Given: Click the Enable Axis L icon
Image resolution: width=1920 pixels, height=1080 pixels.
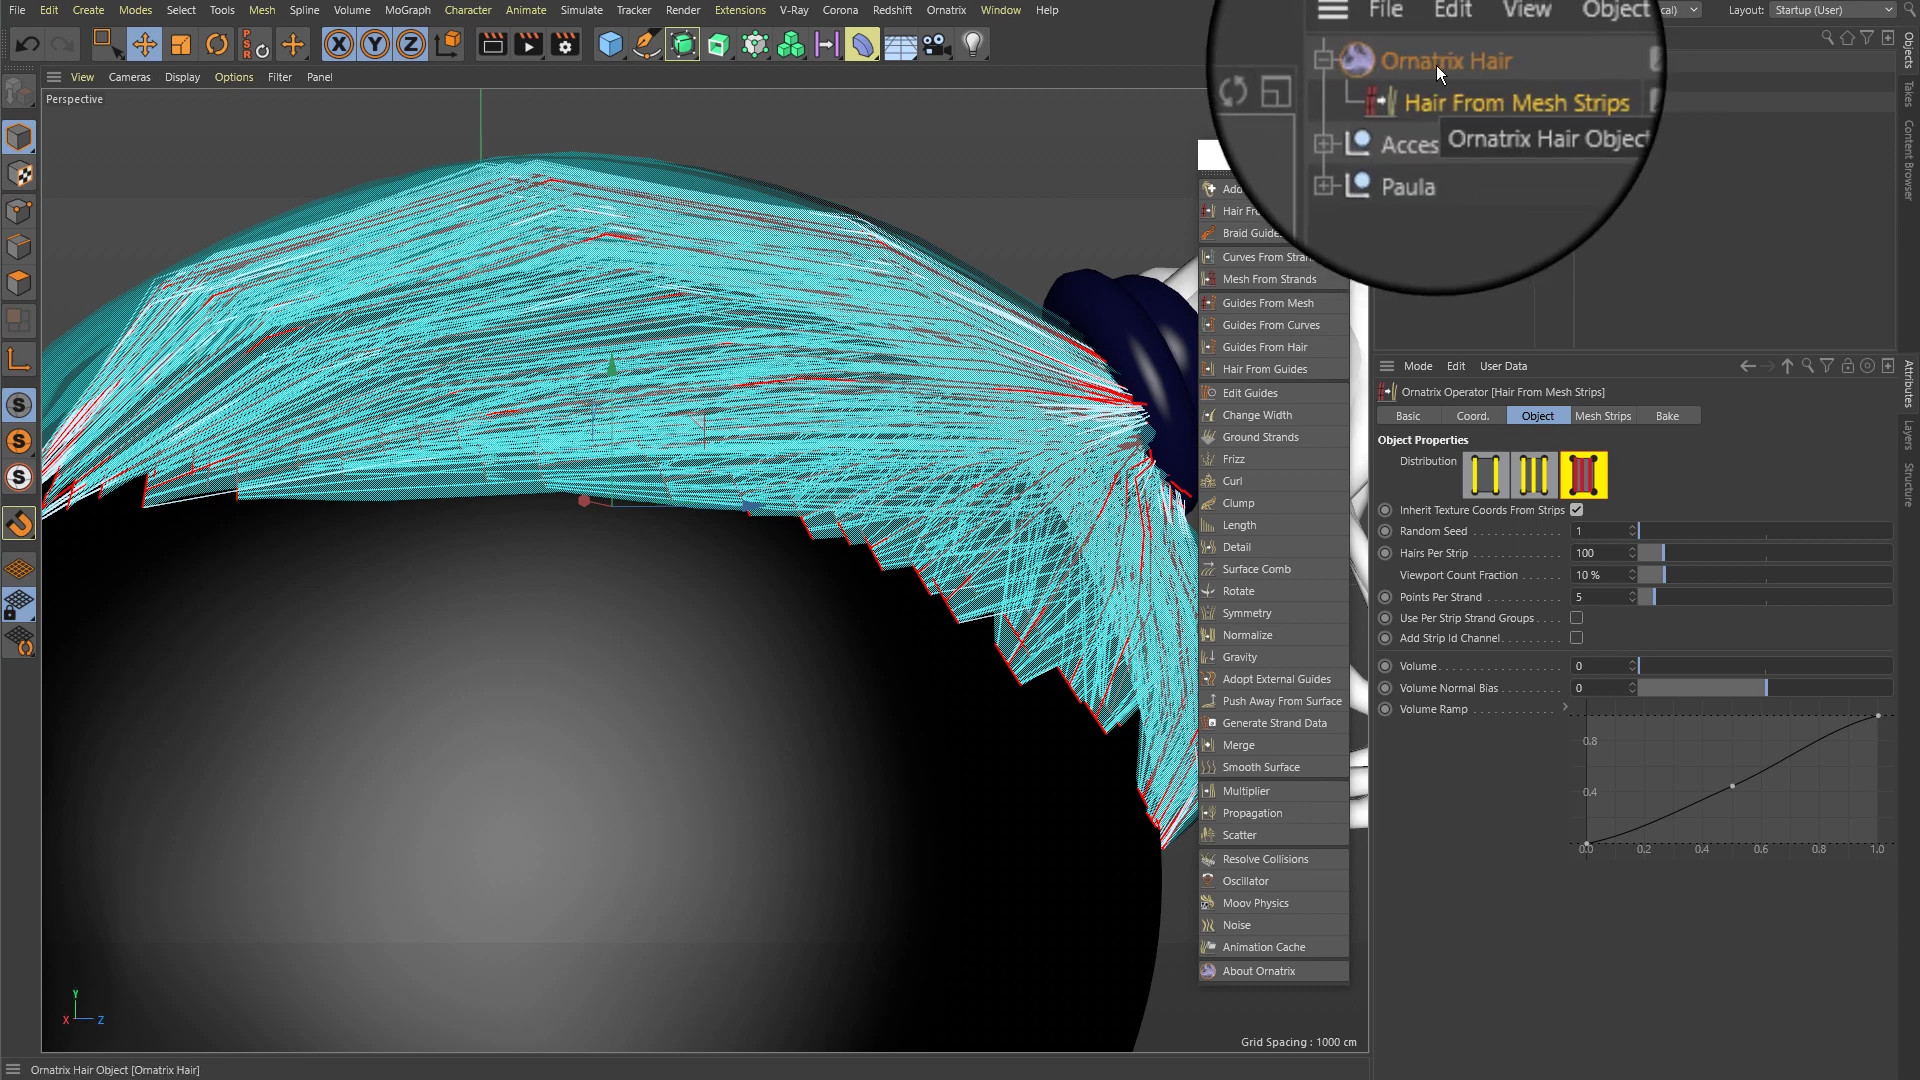Looking at the screenshot, I should (19, 360).
